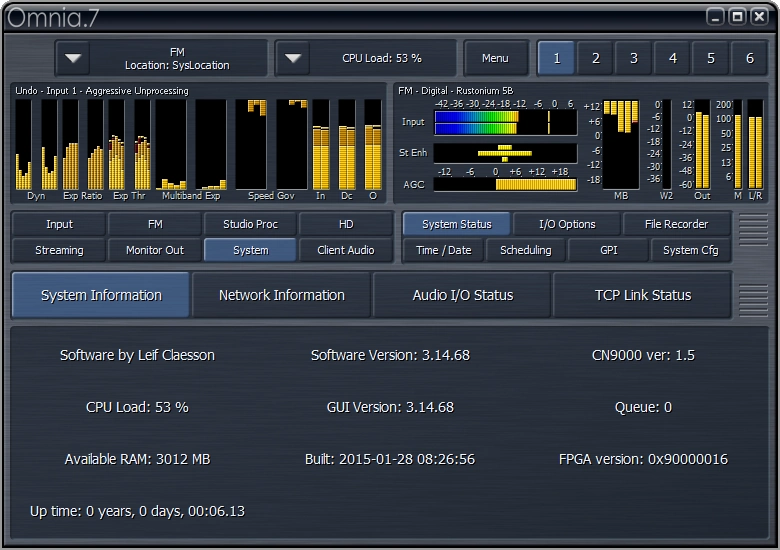Open Time / Date settings
Screen dimensions: 780x550
coord(443,250)
